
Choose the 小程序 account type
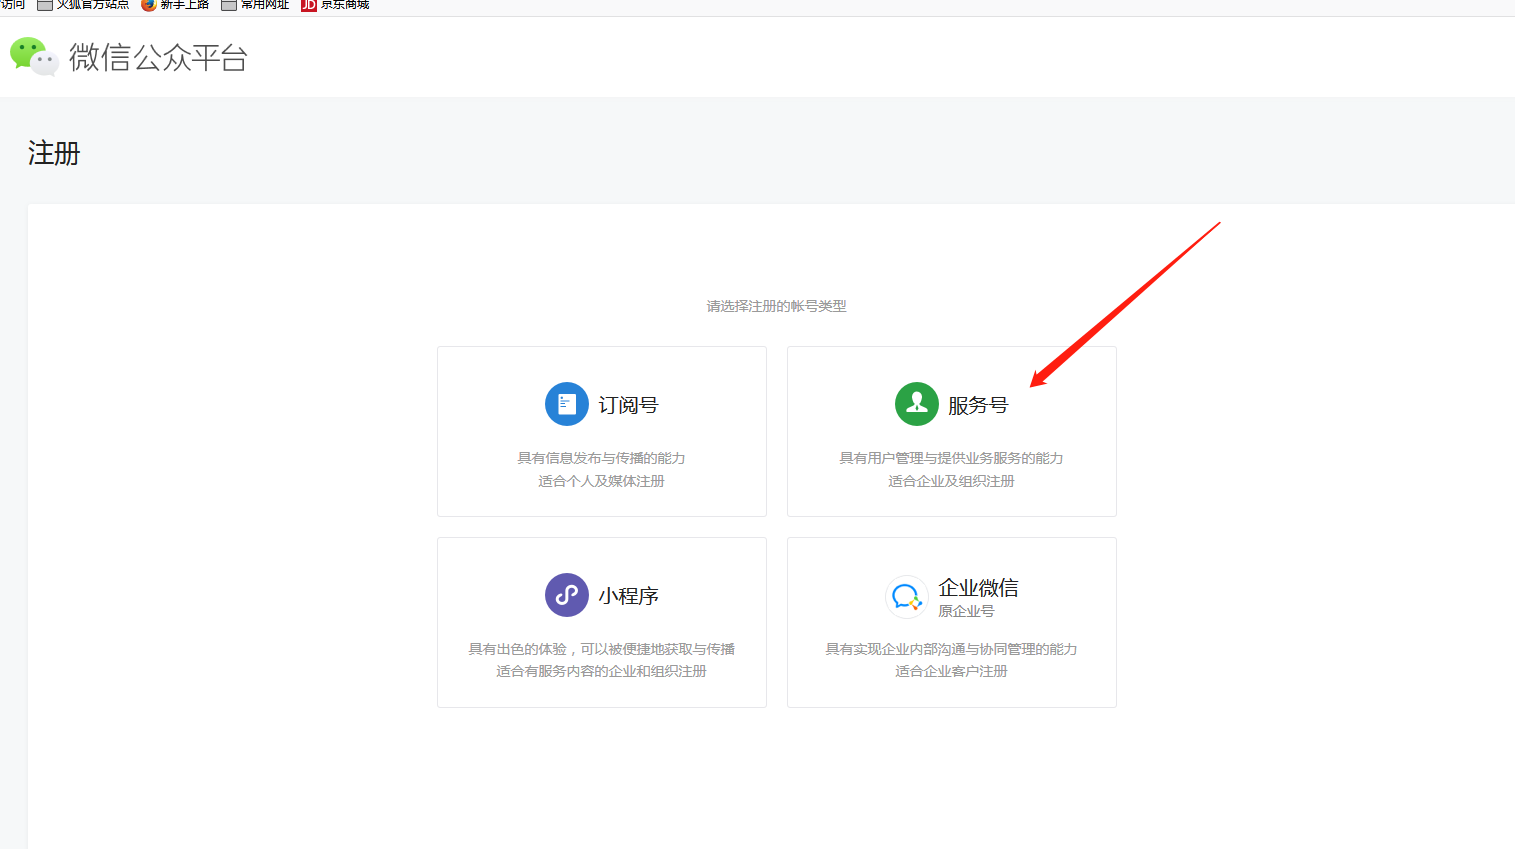(x=601, y=622)
